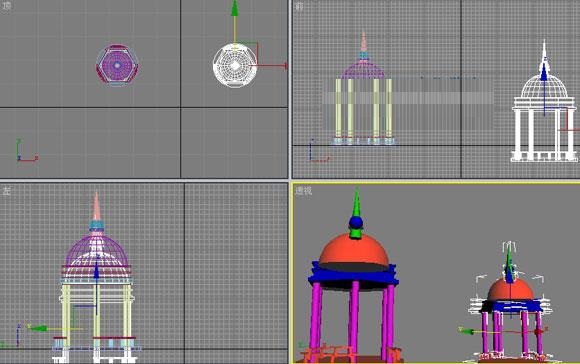The width and height of the screenshot is (580, 364).
Task: Click the green Y-axis arrow in Left viewport
Action: point(40,328)
